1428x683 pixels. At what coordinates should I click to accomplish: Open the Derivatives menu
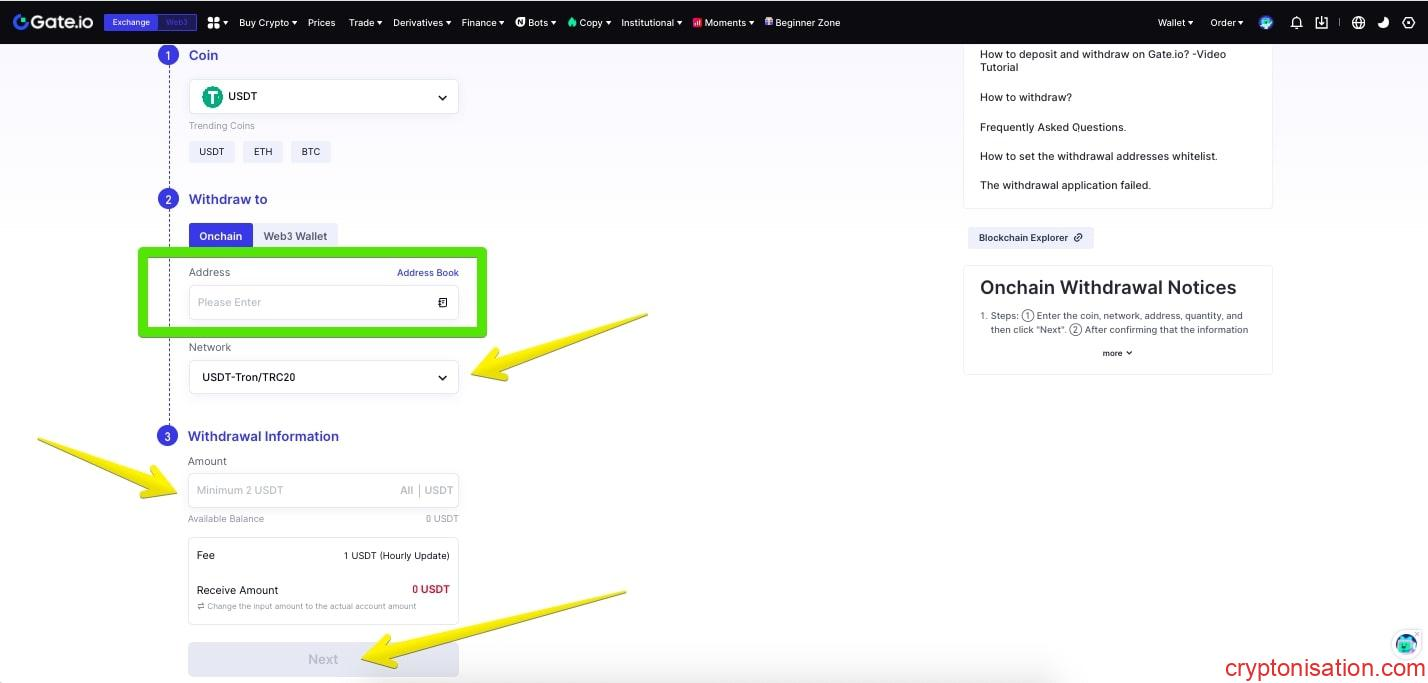click(421, 22)
